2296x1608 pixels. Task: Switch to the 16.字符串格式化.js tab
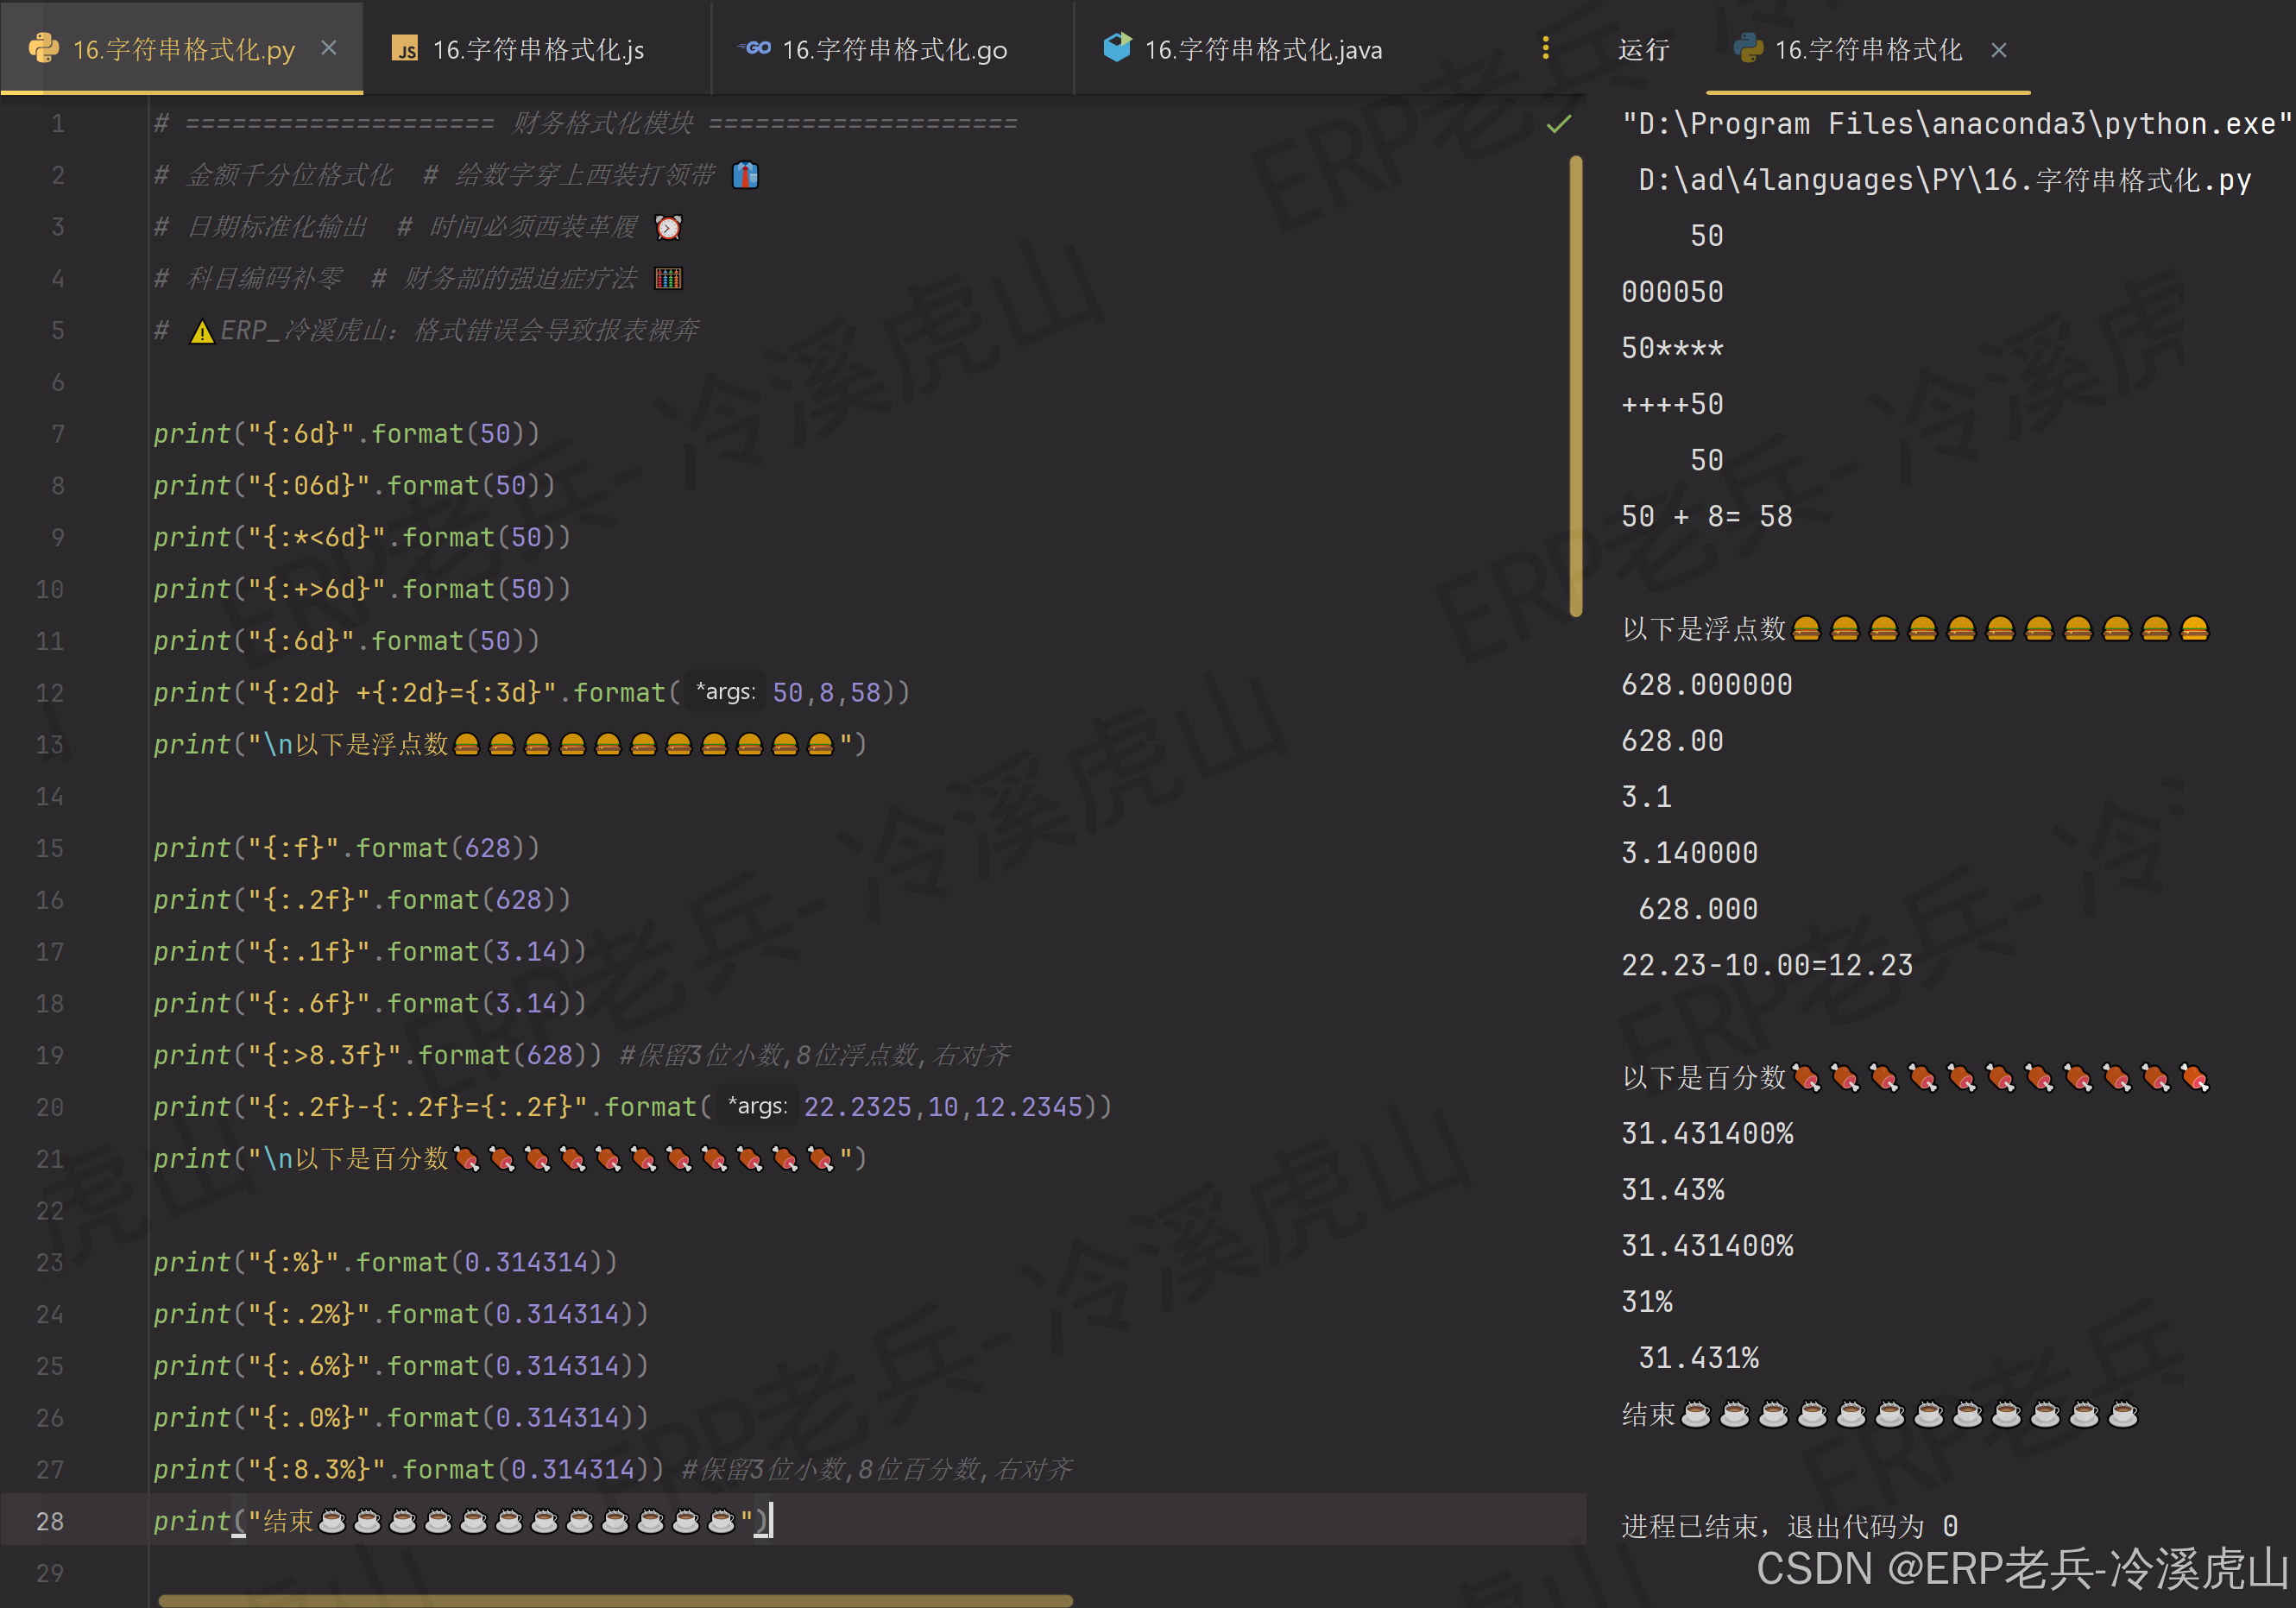[537, 48]
